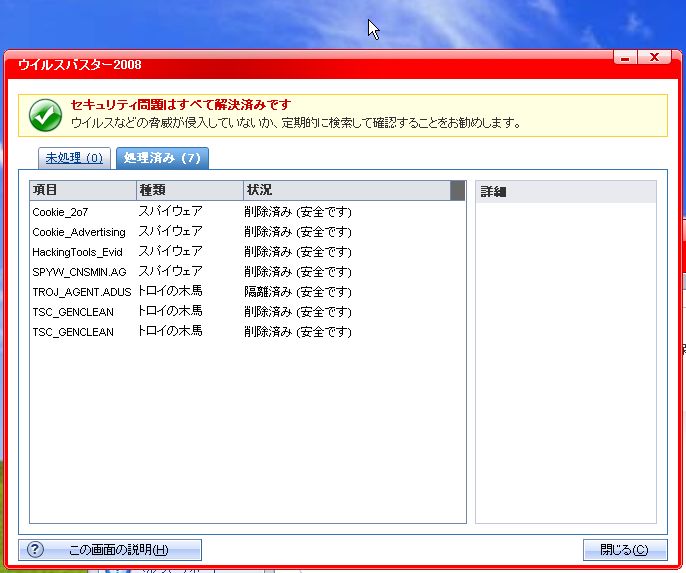
Task: Sort by the 項目 column header
Action: coord(83,190)
